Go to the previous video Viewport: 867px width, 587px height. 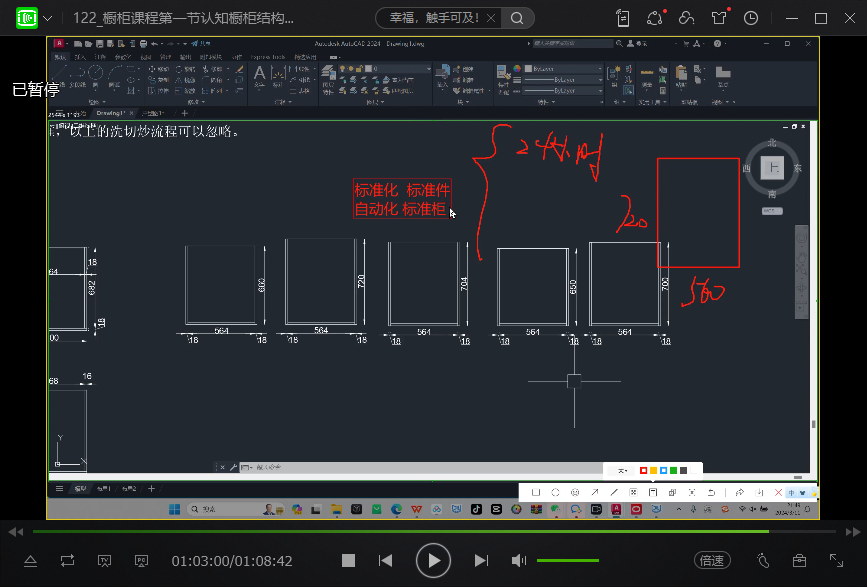(385, 561)
